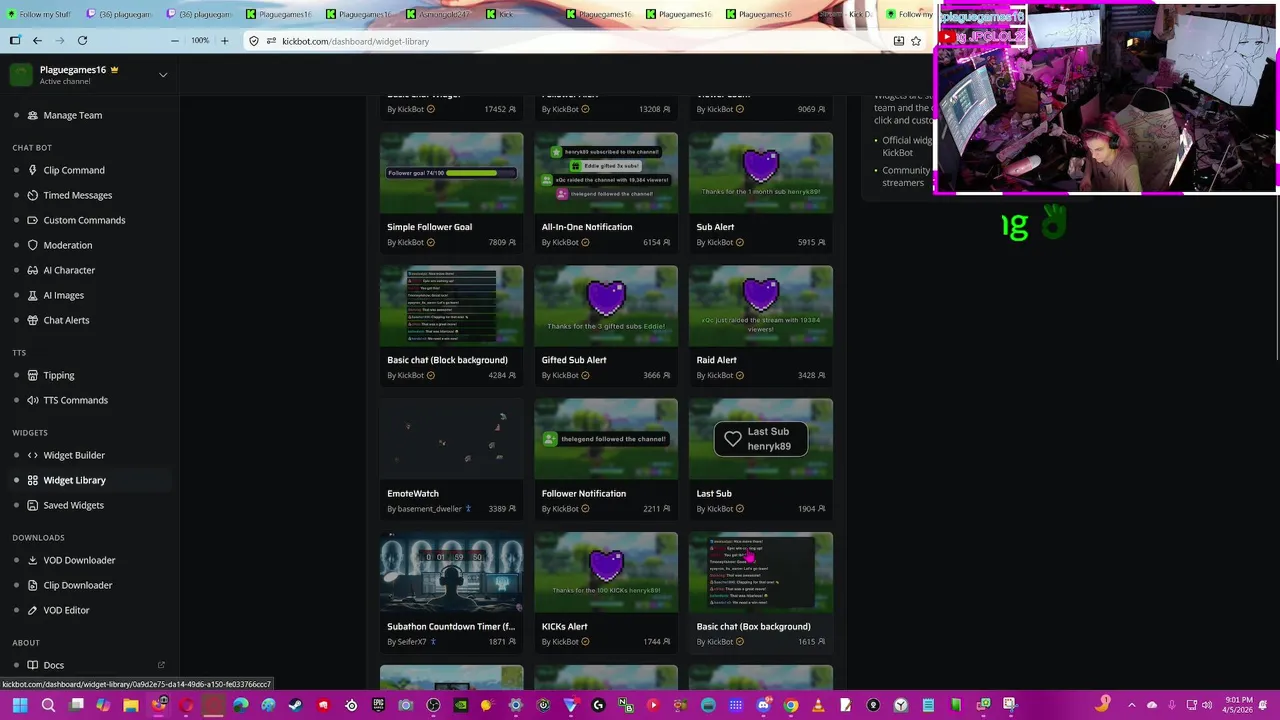Open Raid Alert widget thumbnail

point(760,305)
